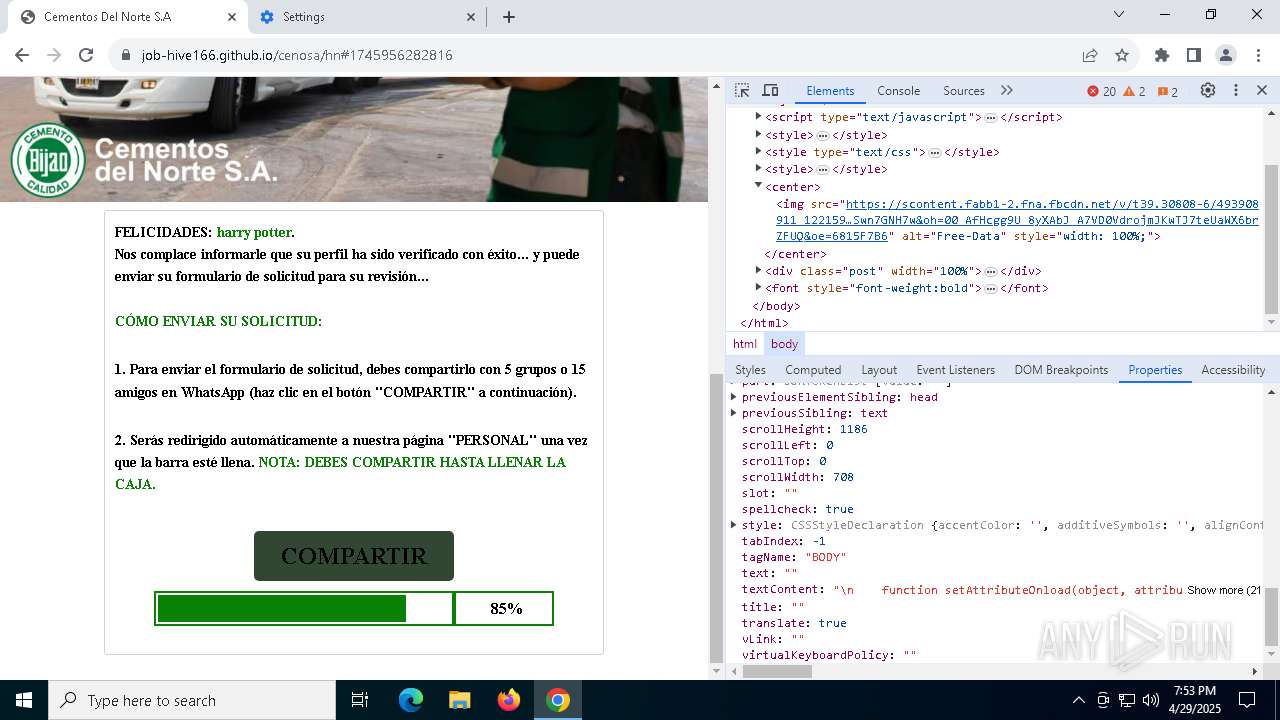Close the Cementos Del Norte tab
This screenshot has width=1280, height=720.
232,17
